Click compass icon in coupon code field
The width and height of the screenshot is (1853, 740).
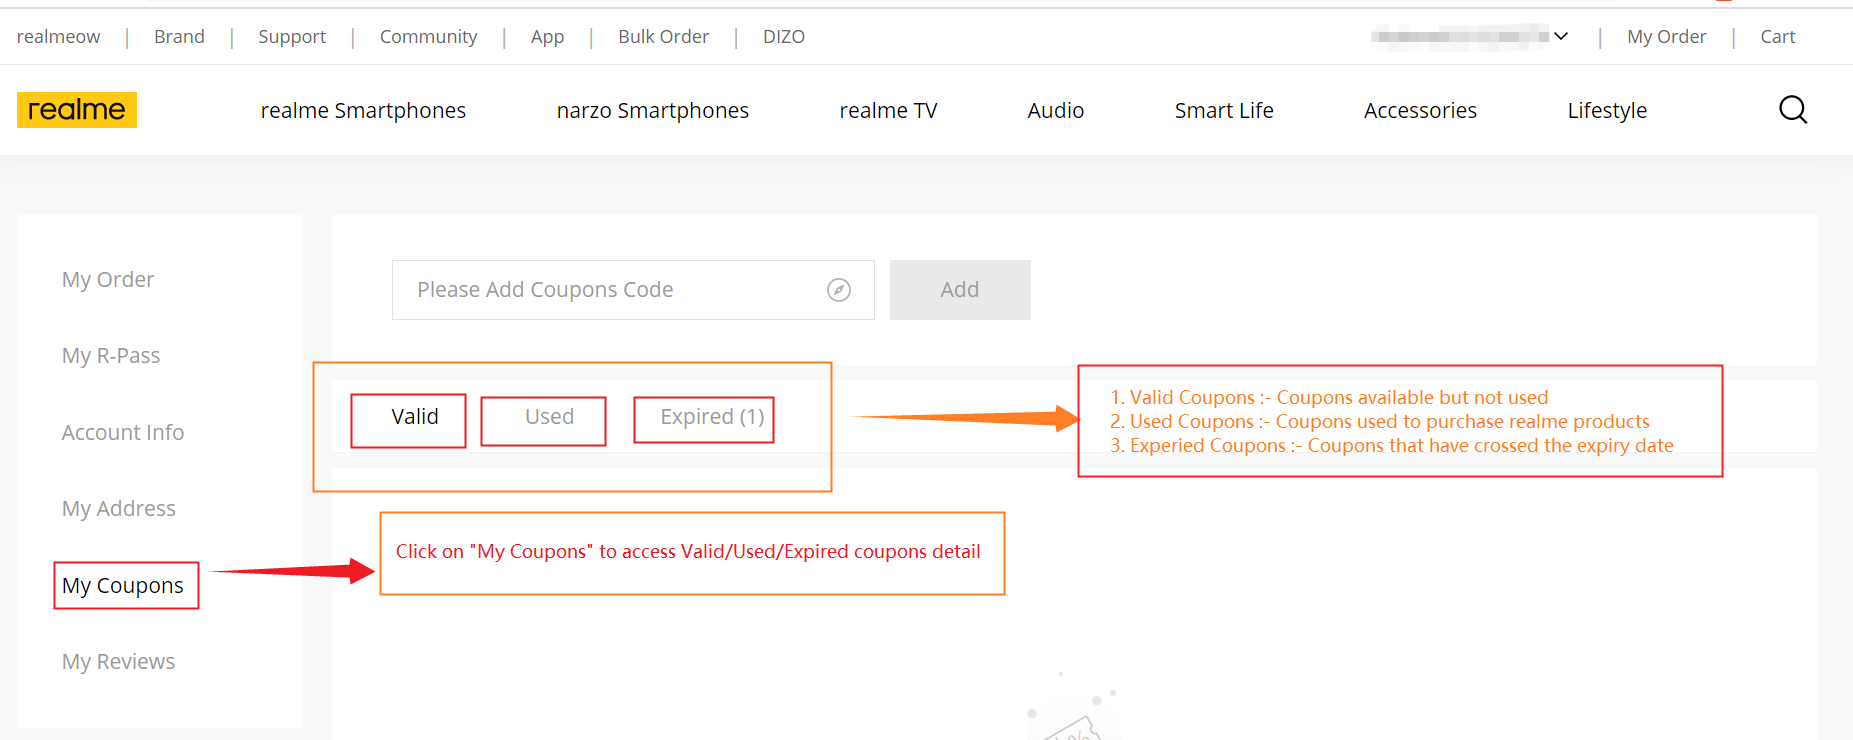[x=838, y=290]
